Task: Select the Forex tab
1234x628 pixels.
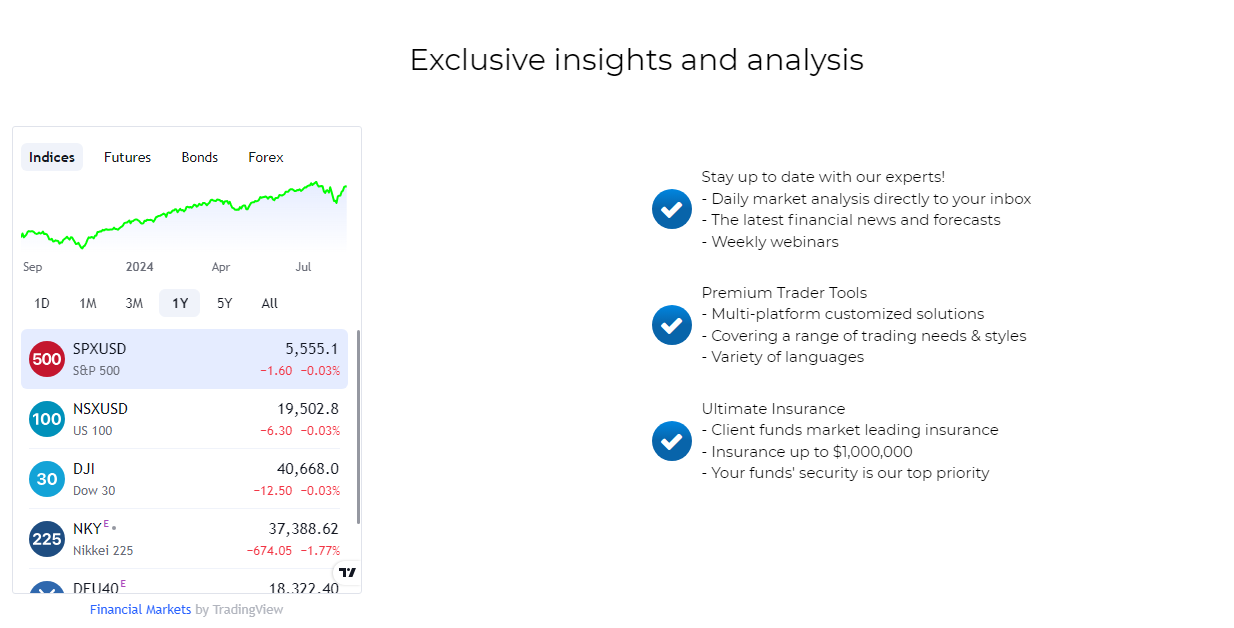Action: pos(266,157)
